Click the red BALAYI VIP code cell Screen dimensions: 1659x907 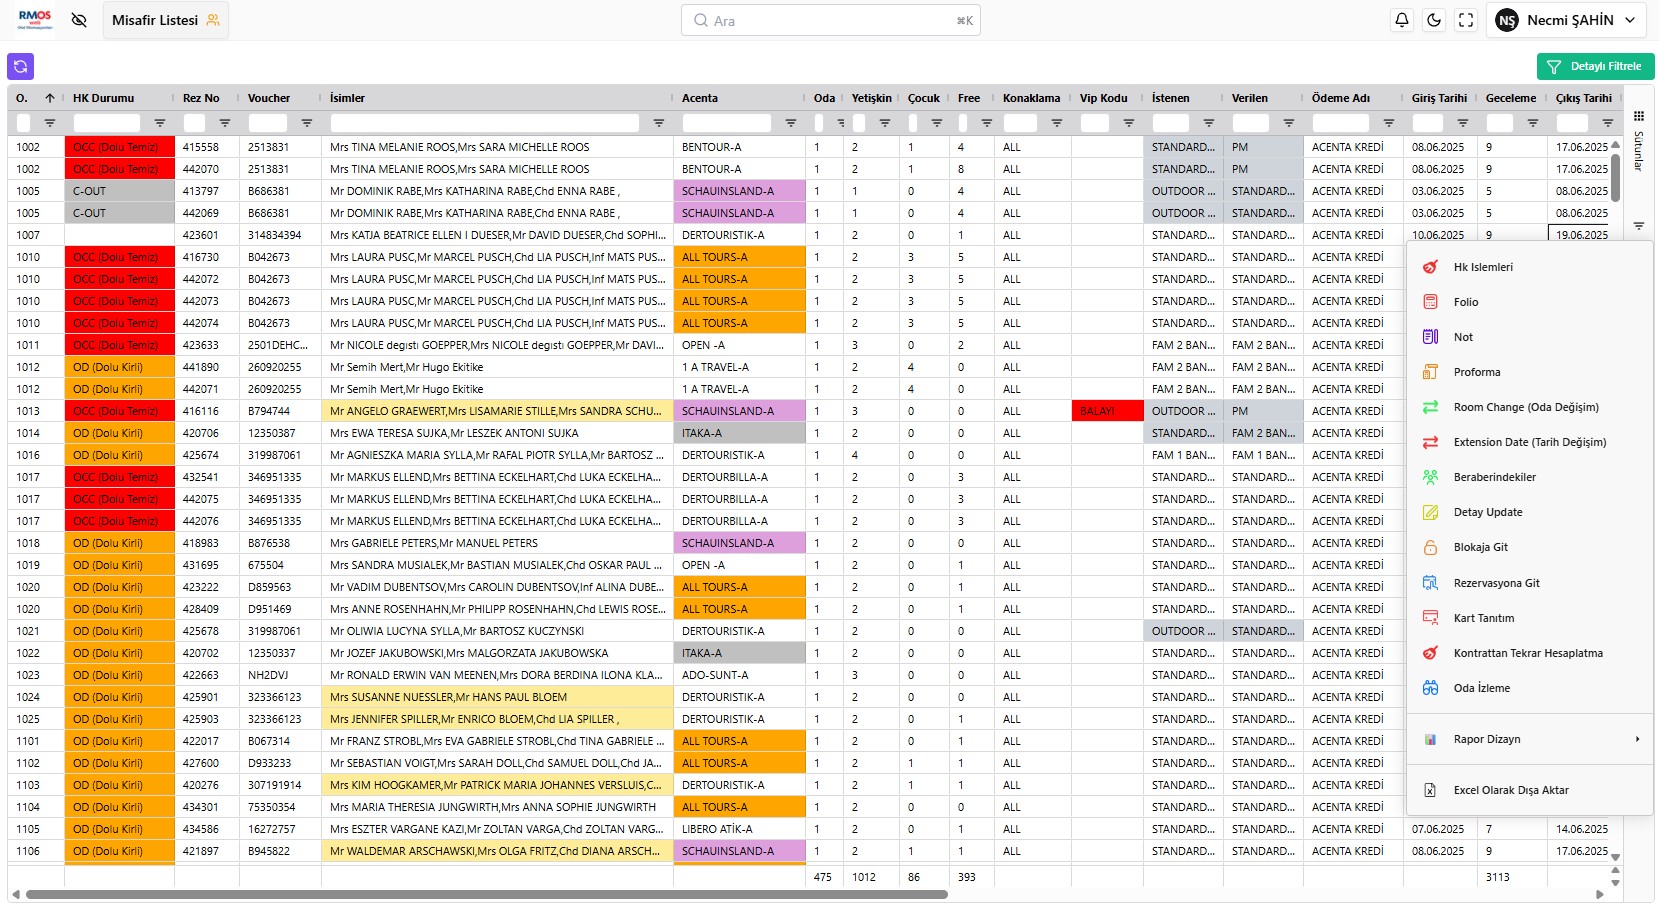click(x=1107, y=411)
